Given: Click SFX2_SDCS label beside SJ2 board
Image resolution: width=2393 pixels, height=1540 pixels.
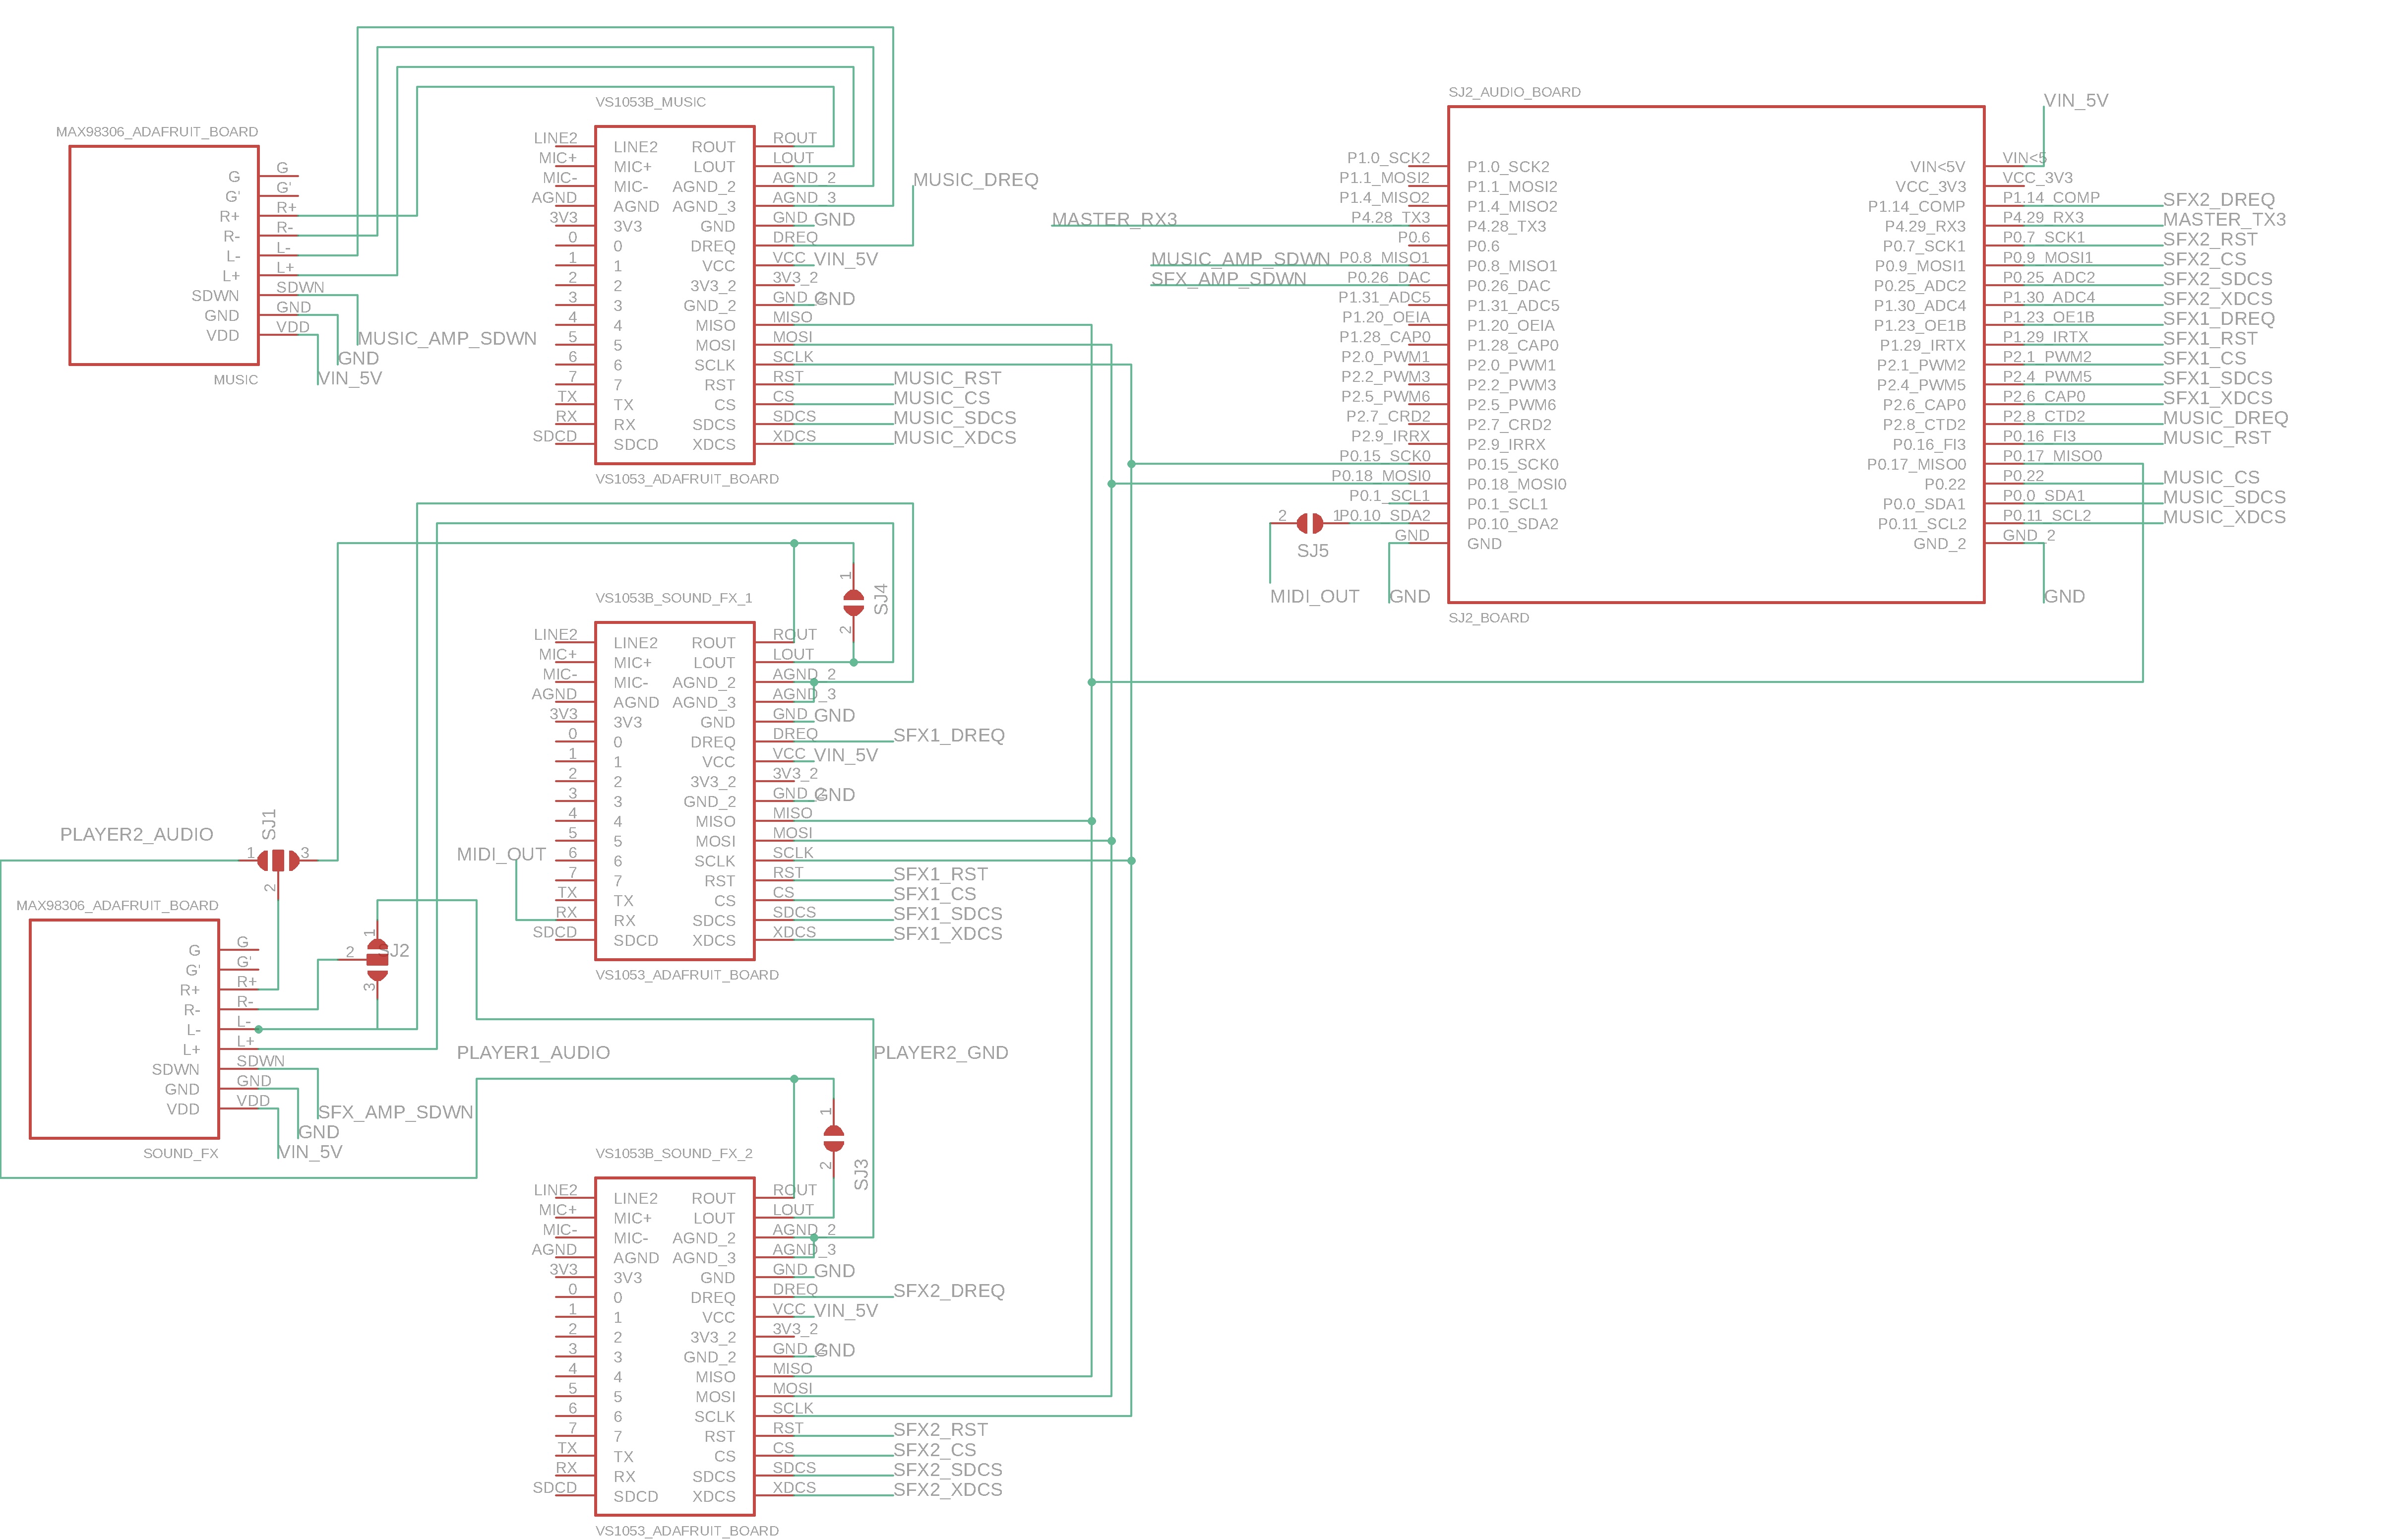Looking at the screenshot, I should point(2217,279).
